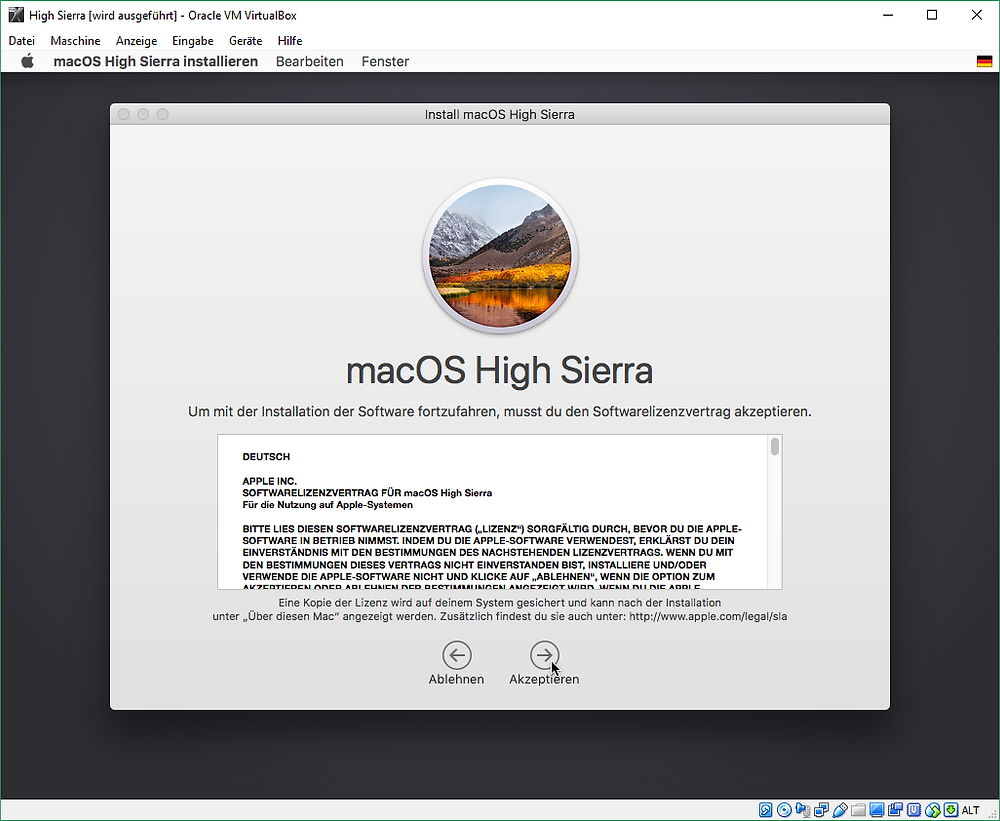Click the license acceptance instruction sentence
Screen dimensions: 1000x821
point(500,412)
